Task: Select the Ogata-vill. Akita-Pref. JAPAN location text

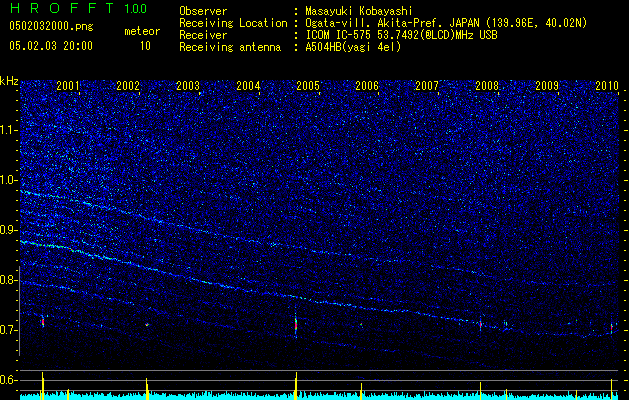Action: tap(446, 23)
